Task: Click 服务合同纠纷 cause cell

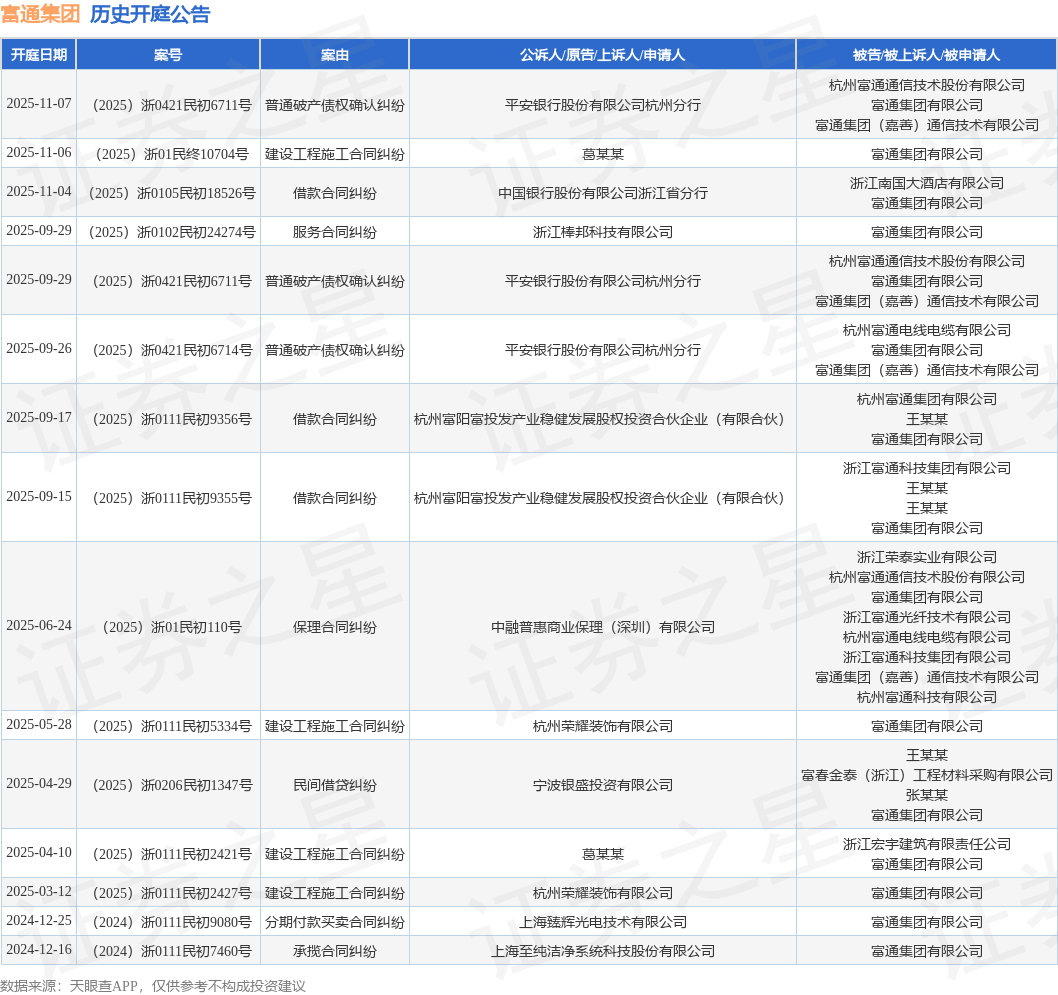Action: pyautogui.click(x=335, y=233)
